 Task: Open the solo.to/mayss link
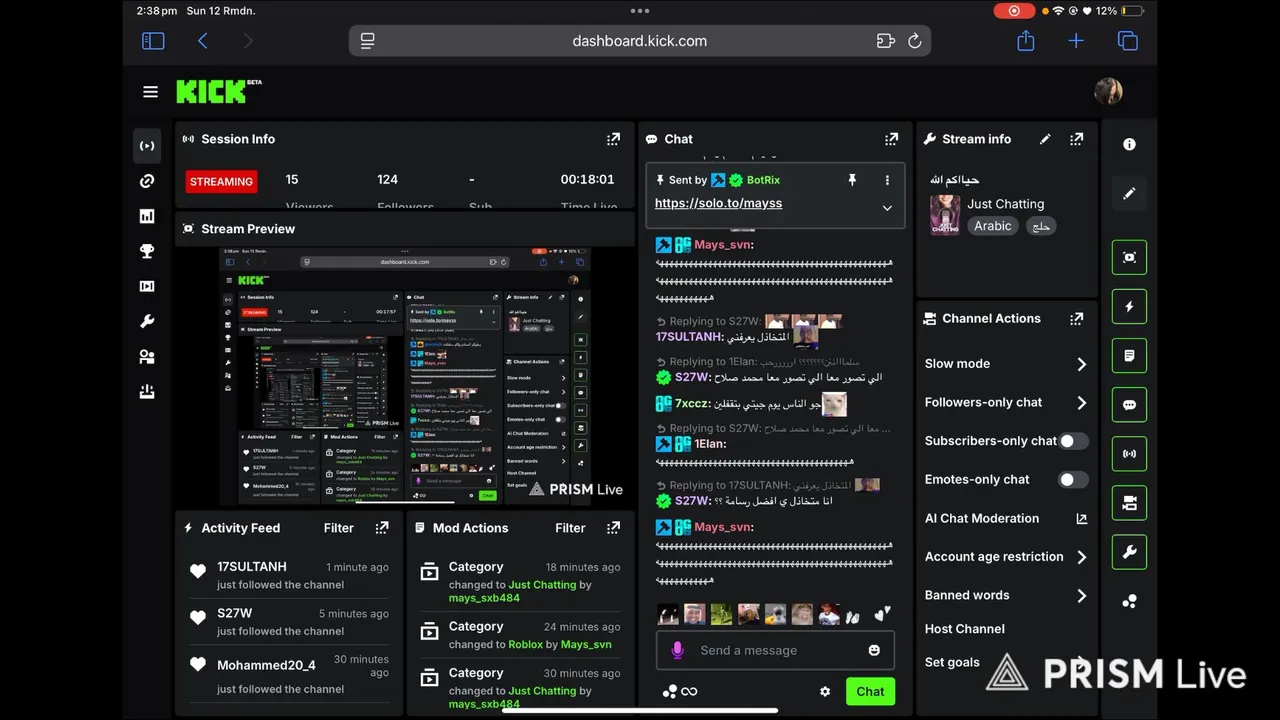(x=718, y=203)
